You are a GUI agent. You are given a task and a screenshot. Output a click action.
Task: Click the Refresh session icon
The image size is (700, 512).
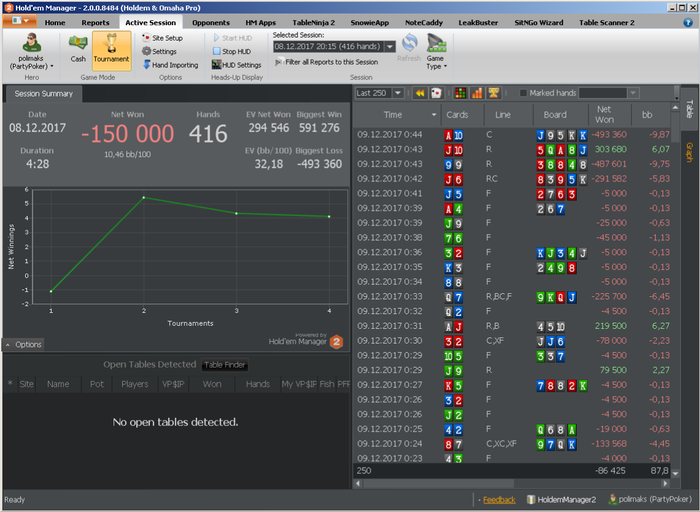(409, 43)
